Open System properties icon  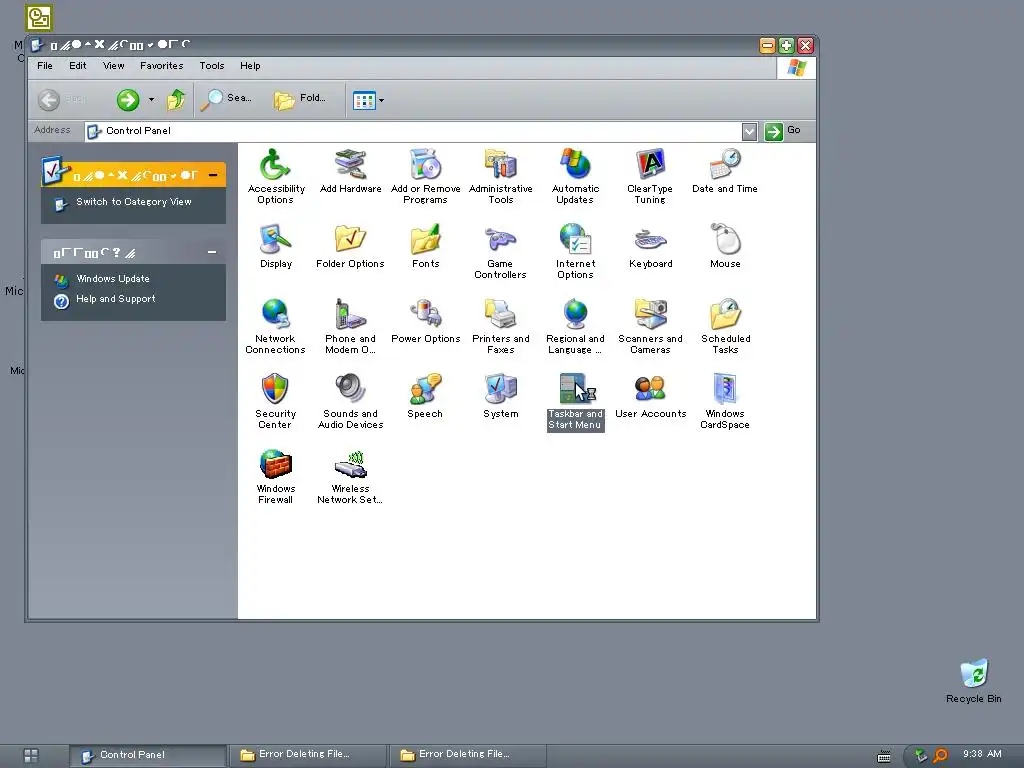pyautogui.click(x=501, y=396)
